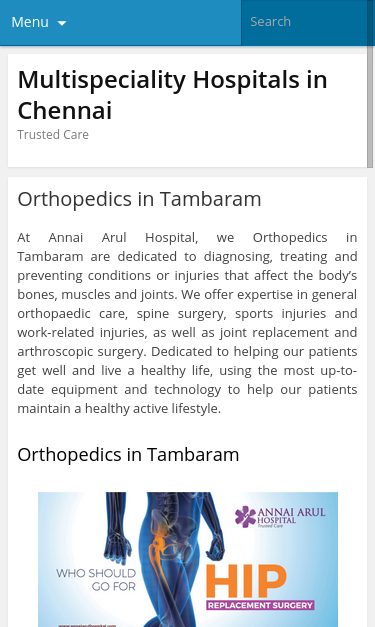Image resolution: width=375 pixels, height=627 pixels.
Task: Click the purple flower emblem in the logo
Action: coord(245,516)
